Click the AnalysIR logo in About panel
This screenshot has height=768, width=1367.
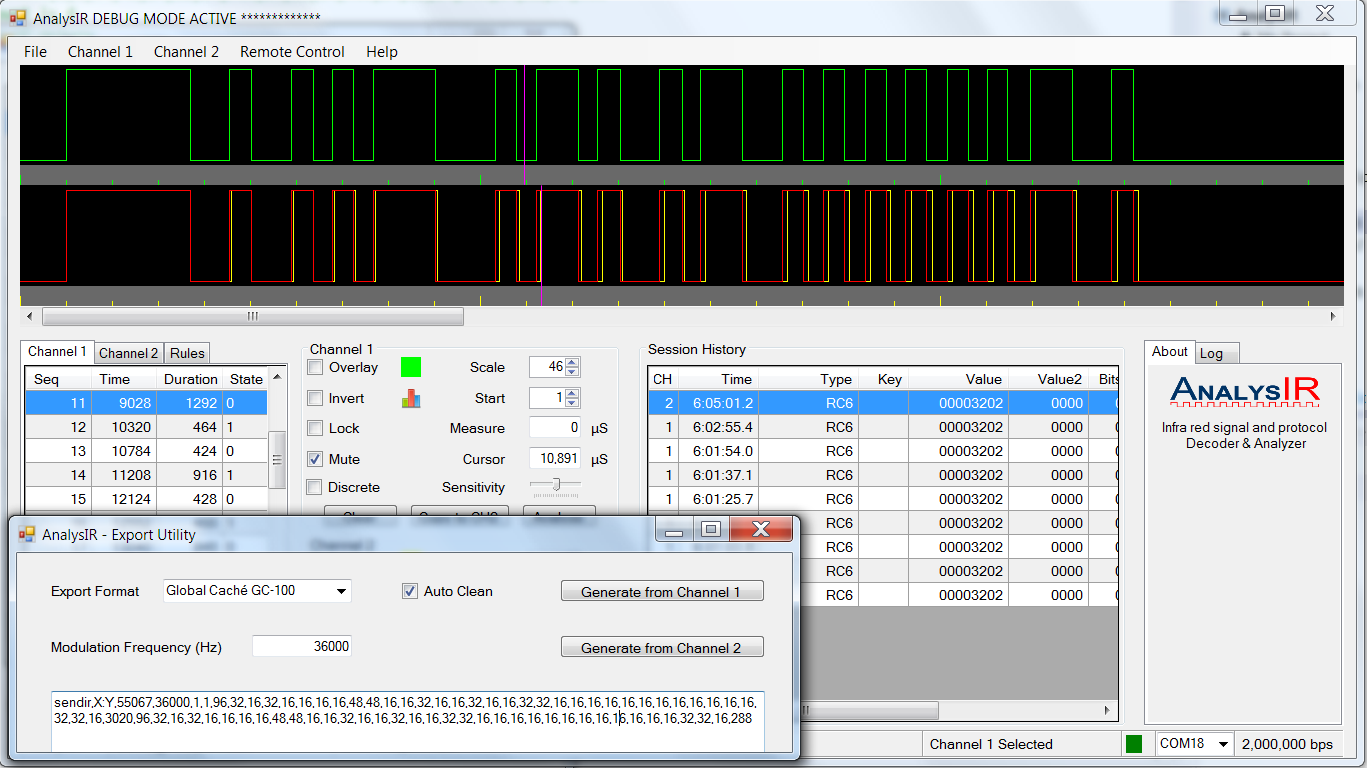click(1244, 392)
